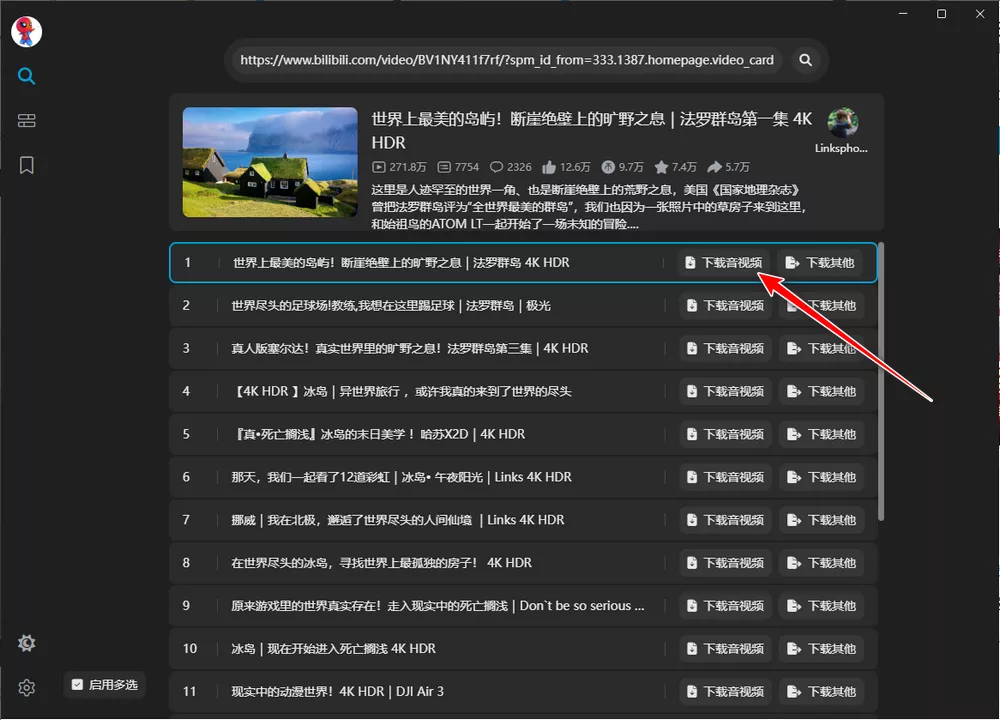Click the video URL input field
This screenshot has height=720, width=1000.
coord(500,60)
